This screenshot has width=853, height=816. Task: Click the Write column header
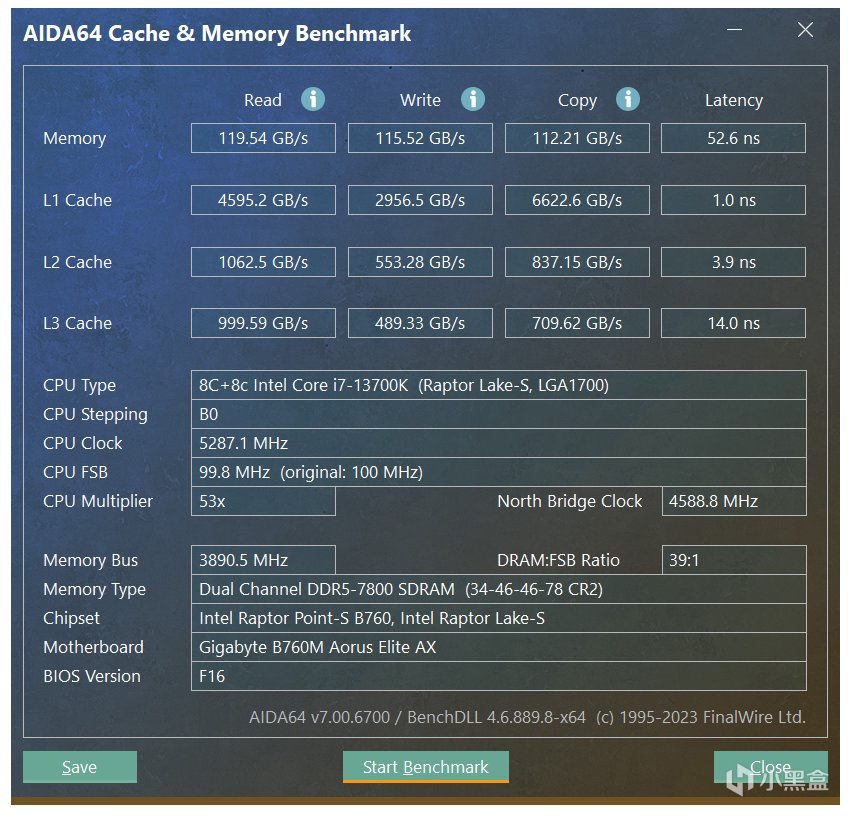[x=420, y=100]
